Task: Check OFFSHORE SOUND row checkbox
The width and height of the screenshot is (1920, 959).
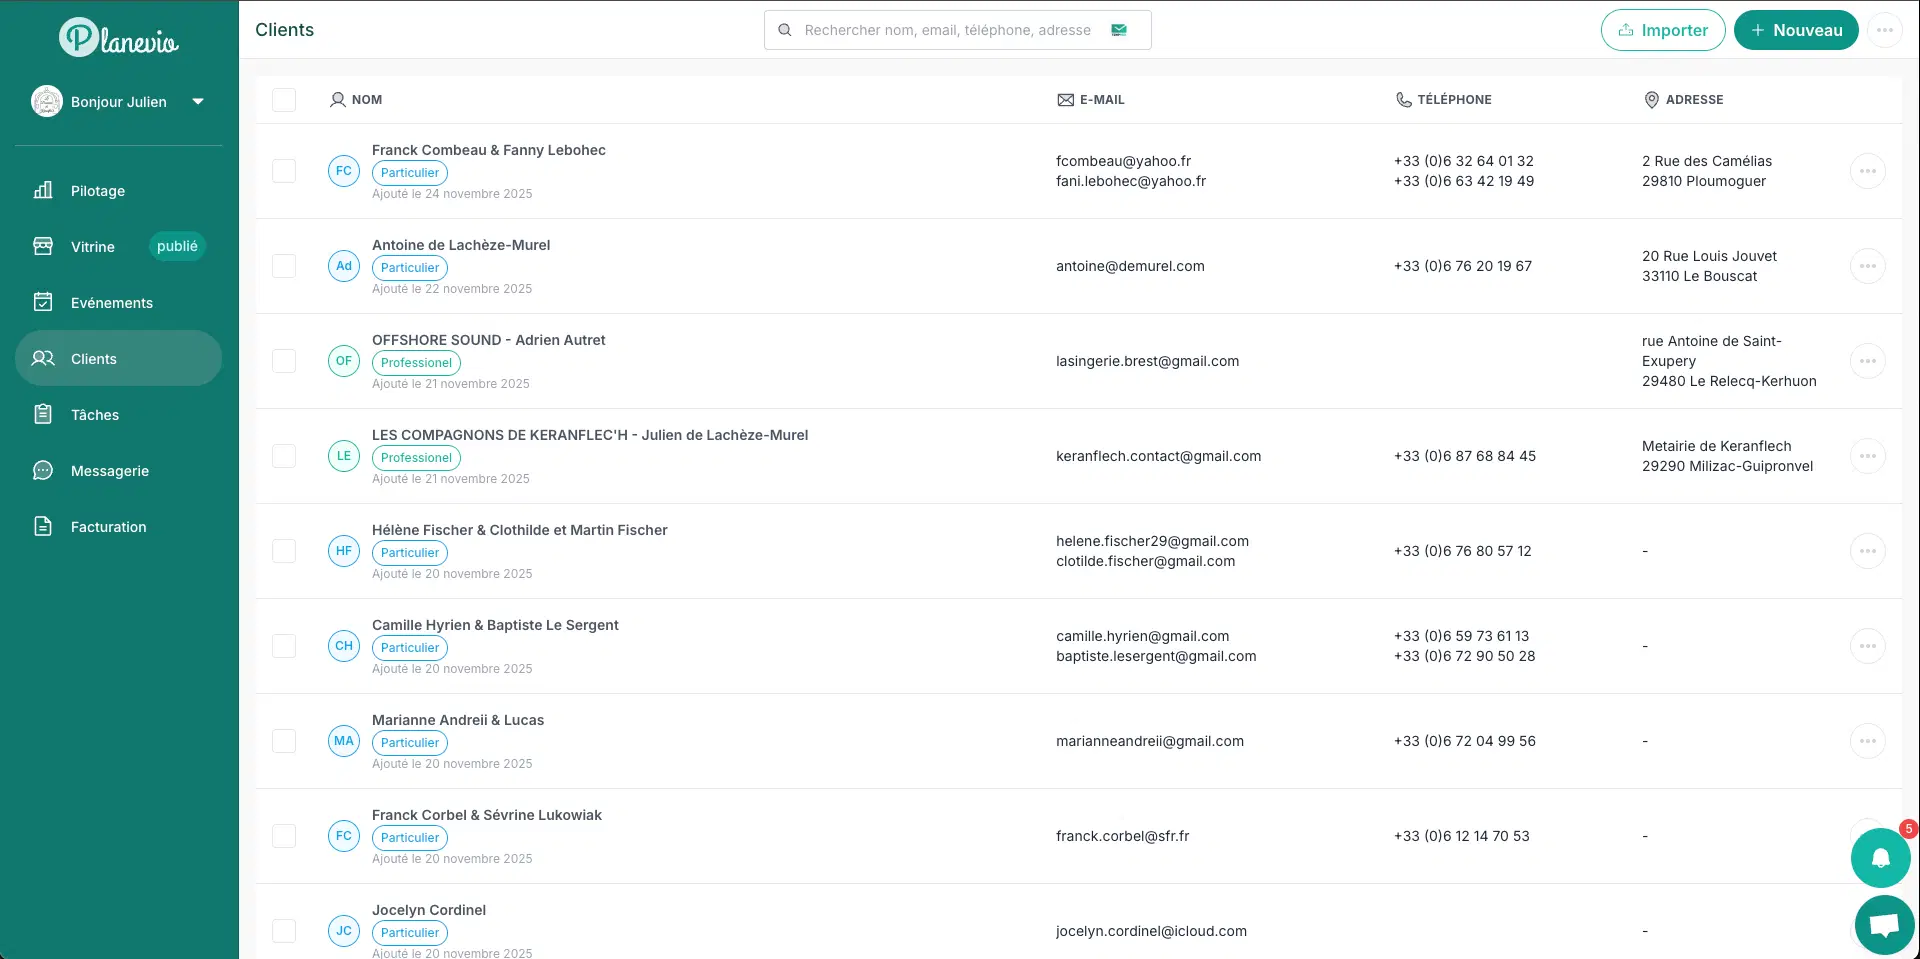Action: (284, 361)
